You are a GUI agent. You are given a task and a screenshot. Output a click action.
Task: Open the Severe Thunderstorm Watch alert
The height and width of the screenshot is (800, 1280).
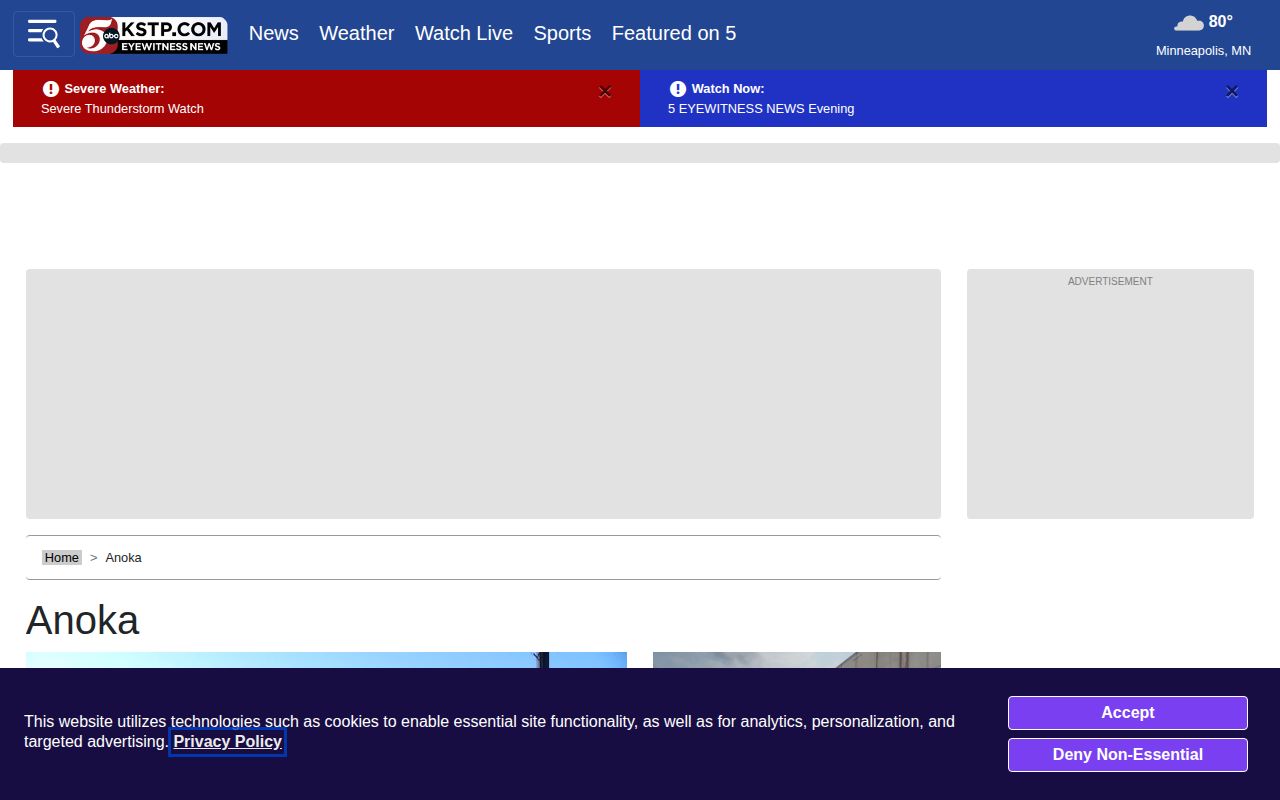[x=122, y=109]
